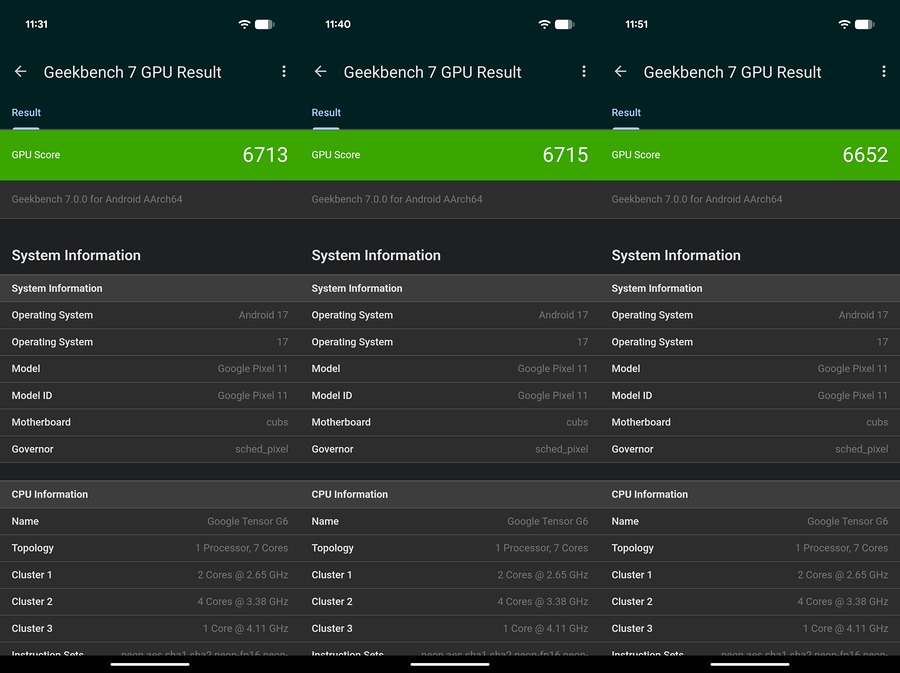Click Google Tensor G6 in 11:31 screen
Viewport: 900px width, 673px height.
(248, 522)
